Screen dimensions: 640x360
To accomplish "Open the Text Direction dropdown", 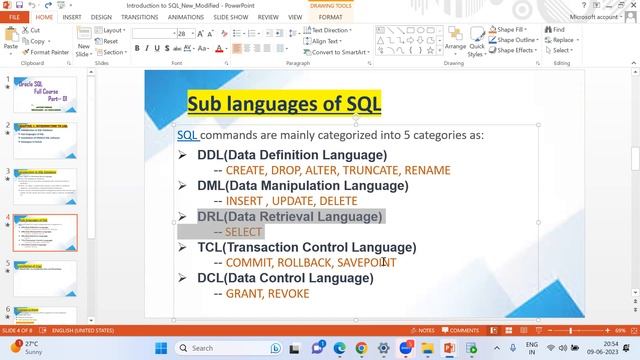I will pos(327,30).
